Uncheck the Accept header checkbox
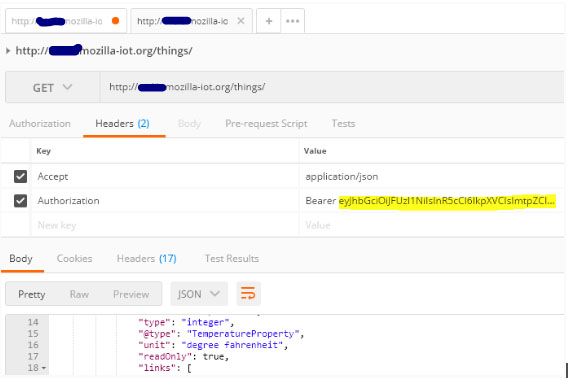The width and height of the screenshot is (569, 385). [x=20, y=176]
